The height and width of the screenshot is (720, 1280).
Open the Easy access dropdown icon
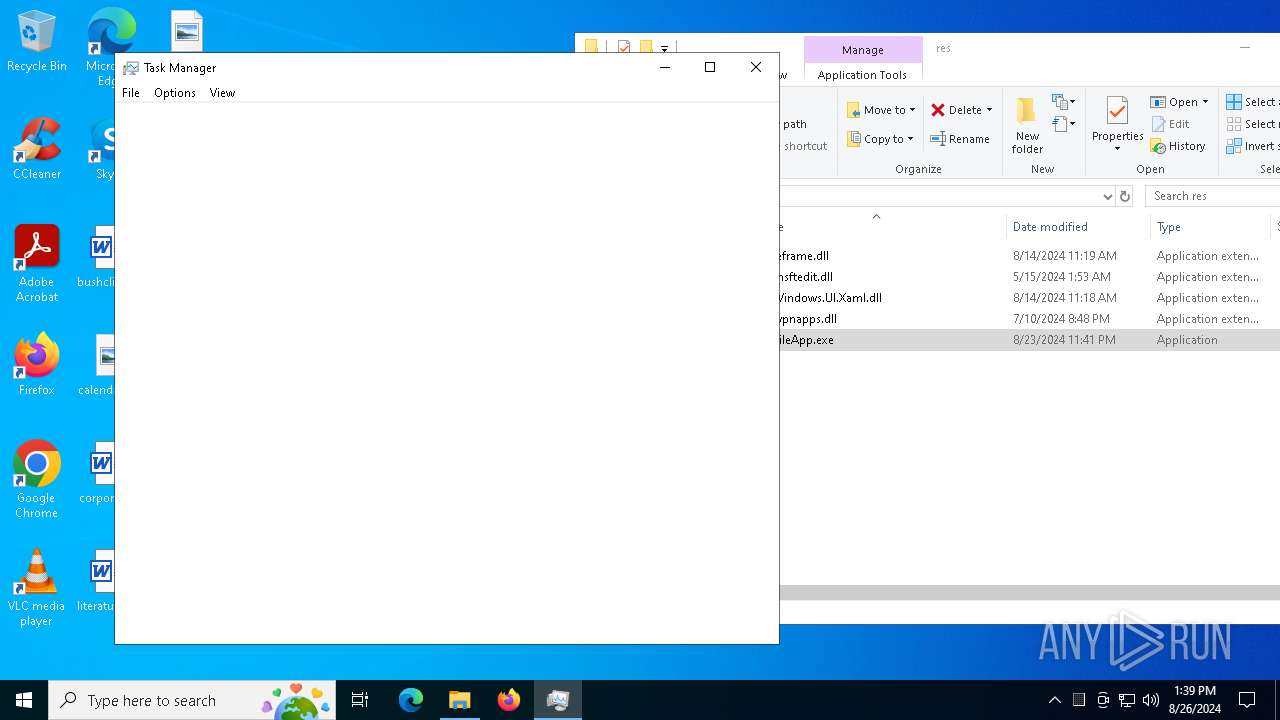pyautogui.click(x=1063, y=124)
